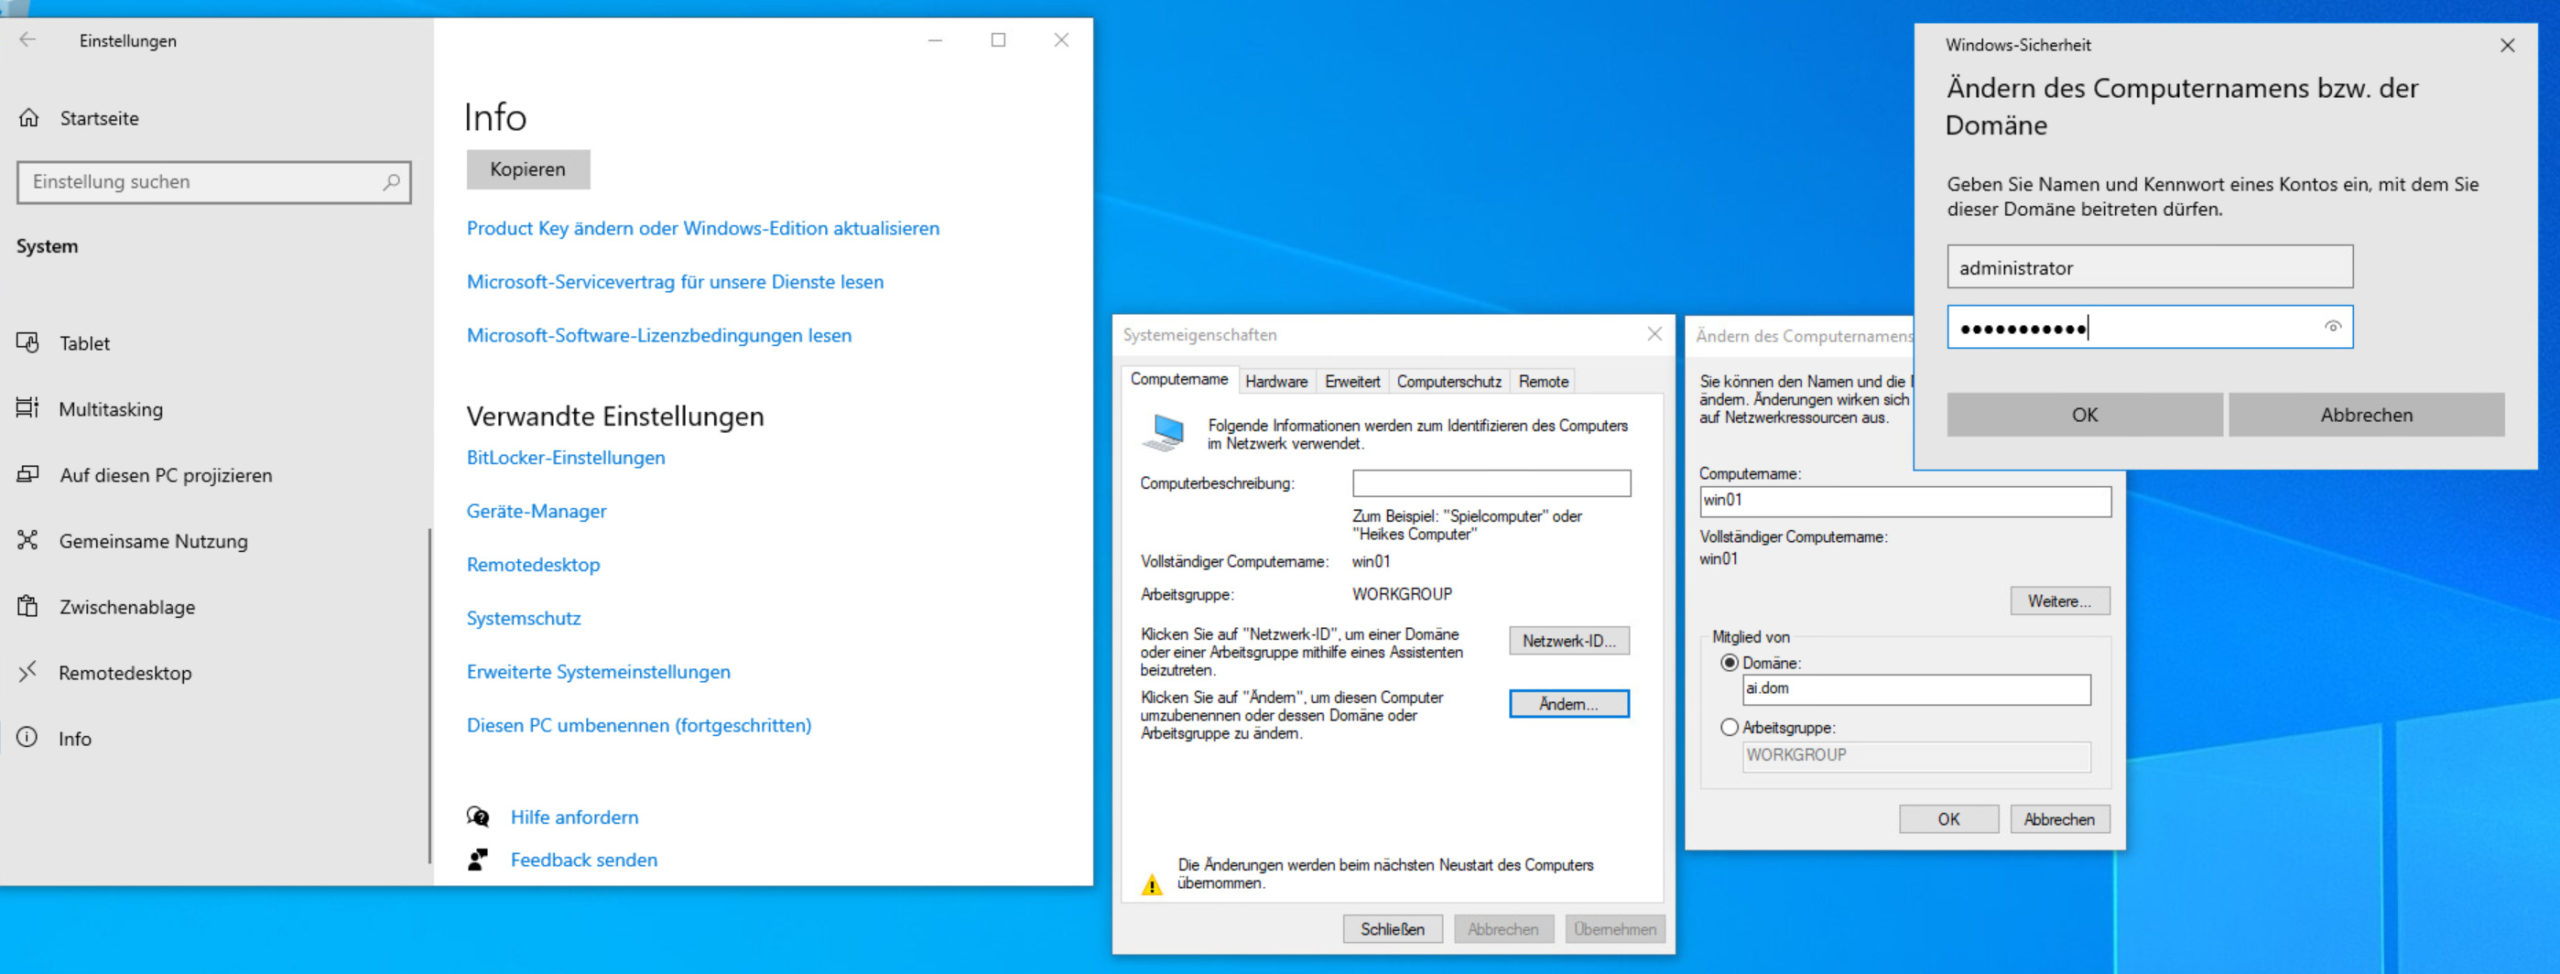
Task: Click the Weitere... button
Action: 2060,601
